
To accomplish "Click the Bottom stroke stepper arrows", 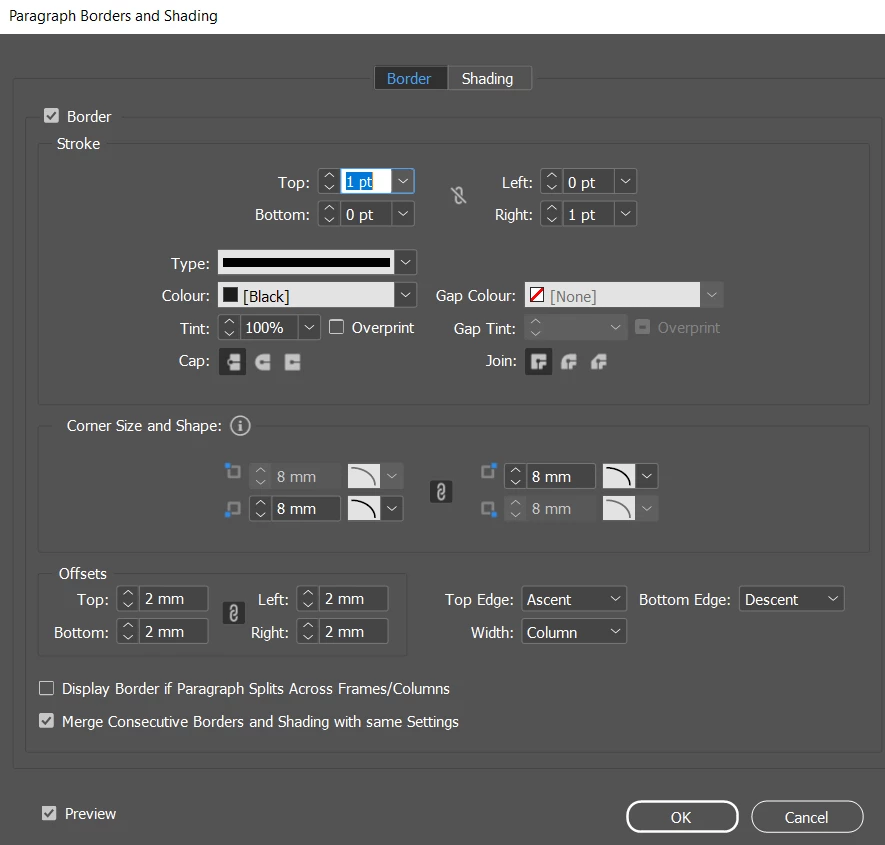I will click(x=329, y=214).
